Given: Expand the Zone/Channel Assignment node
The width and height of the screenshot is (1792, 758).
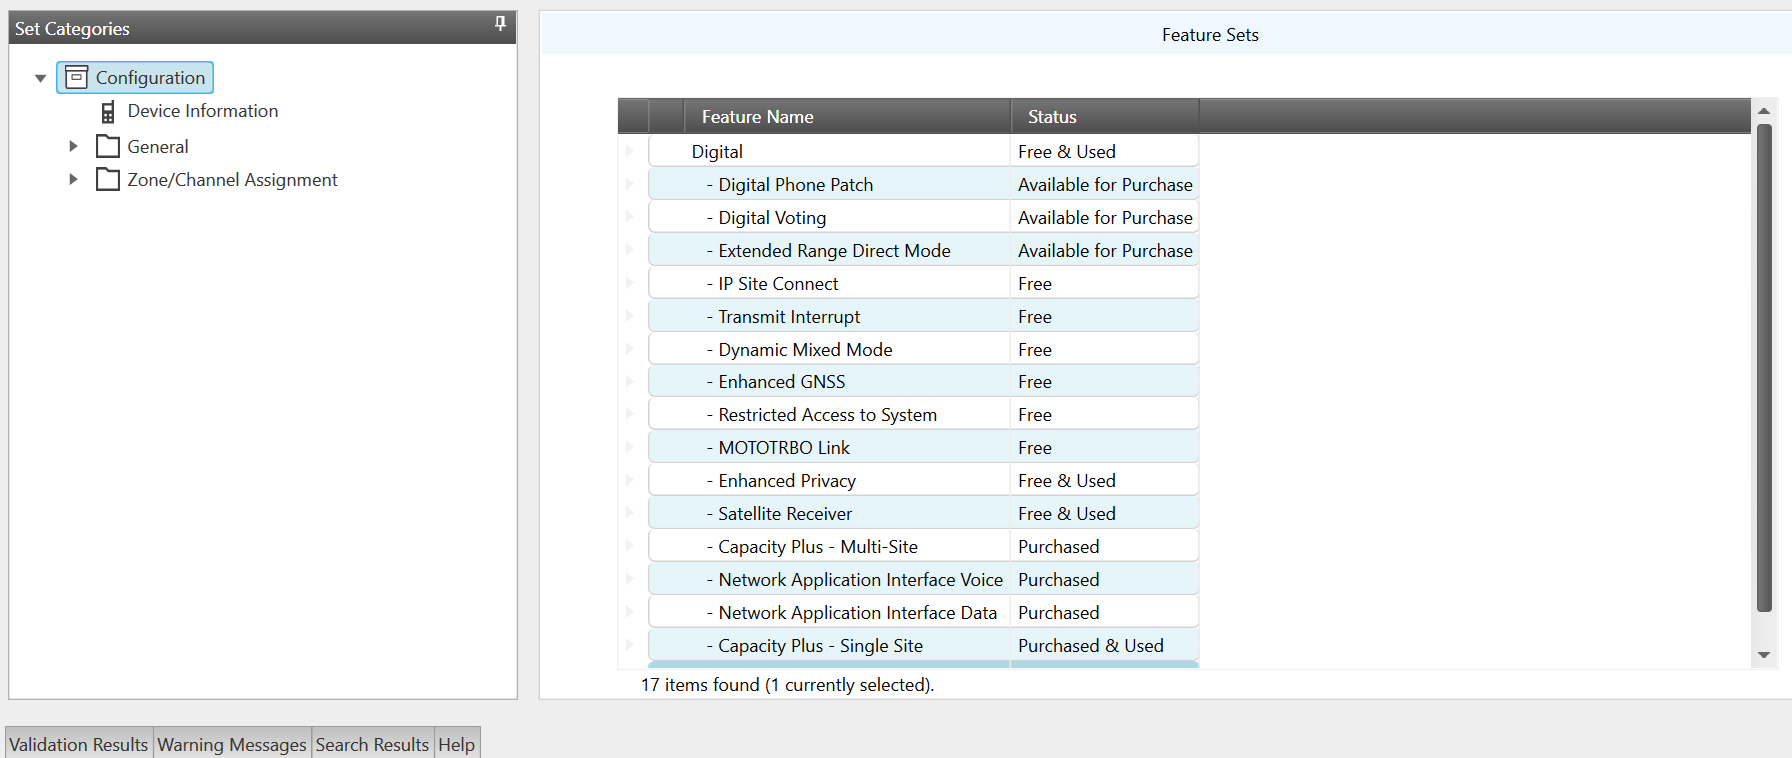Looking at the screenshot, I should (73, 179).
